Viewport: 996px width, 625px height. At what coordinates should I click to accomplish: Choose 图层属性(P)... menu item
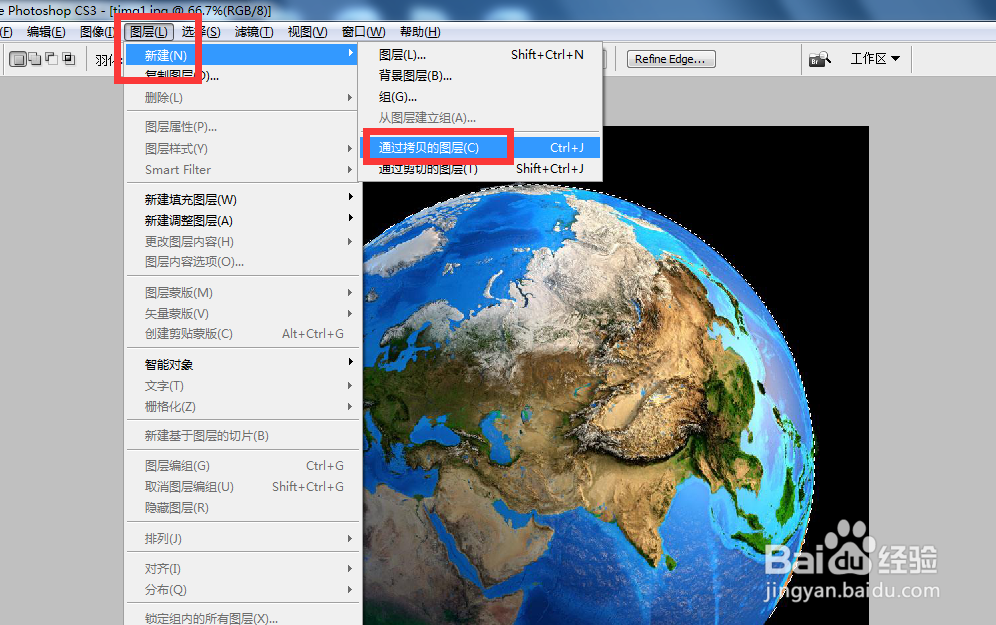(x=242, y=127)
